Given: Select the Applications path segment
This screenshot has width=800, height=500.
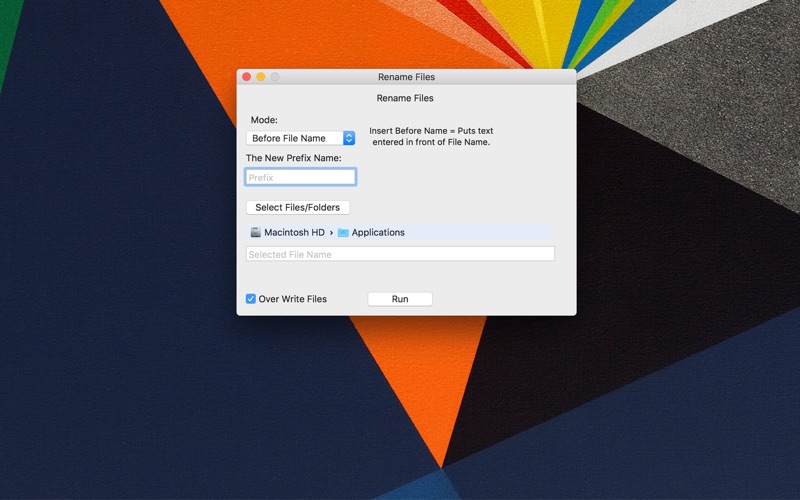Looking at the screenshot, I should pos(371,233).
